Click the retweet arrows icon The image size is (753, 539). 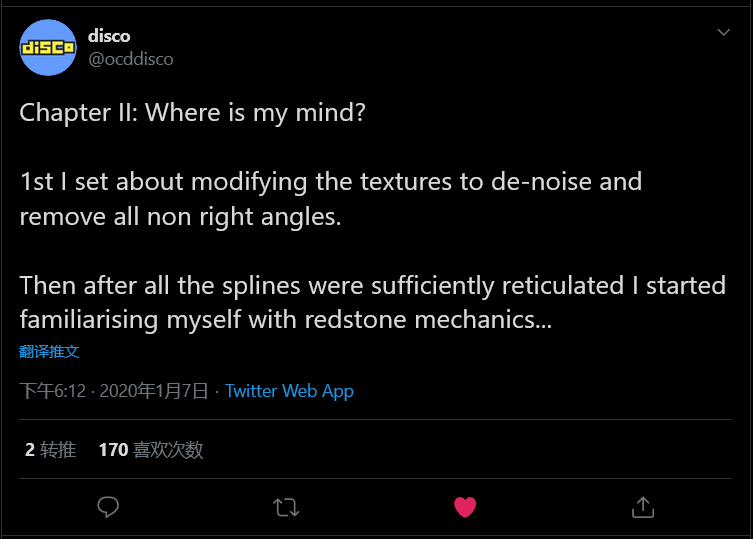point(286,507)
